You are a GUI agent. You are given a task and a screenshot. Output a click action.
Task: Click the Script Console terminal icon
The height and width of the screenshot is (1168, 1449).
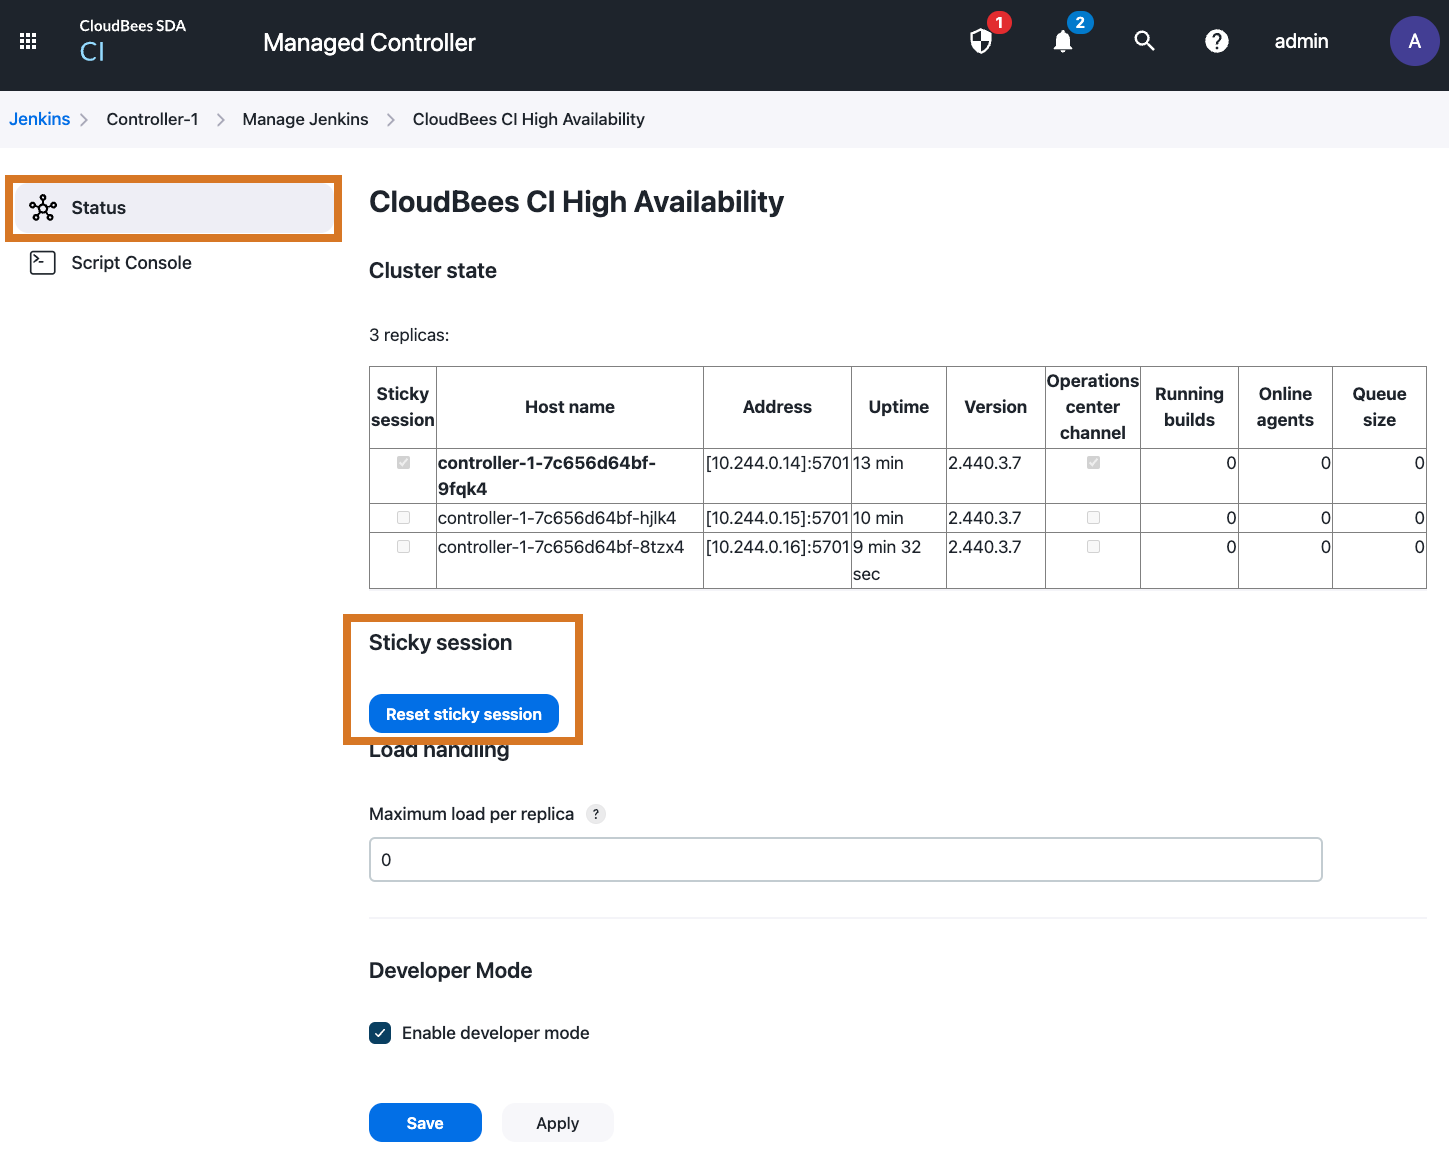pyautogui.click(x=43, y=263)
